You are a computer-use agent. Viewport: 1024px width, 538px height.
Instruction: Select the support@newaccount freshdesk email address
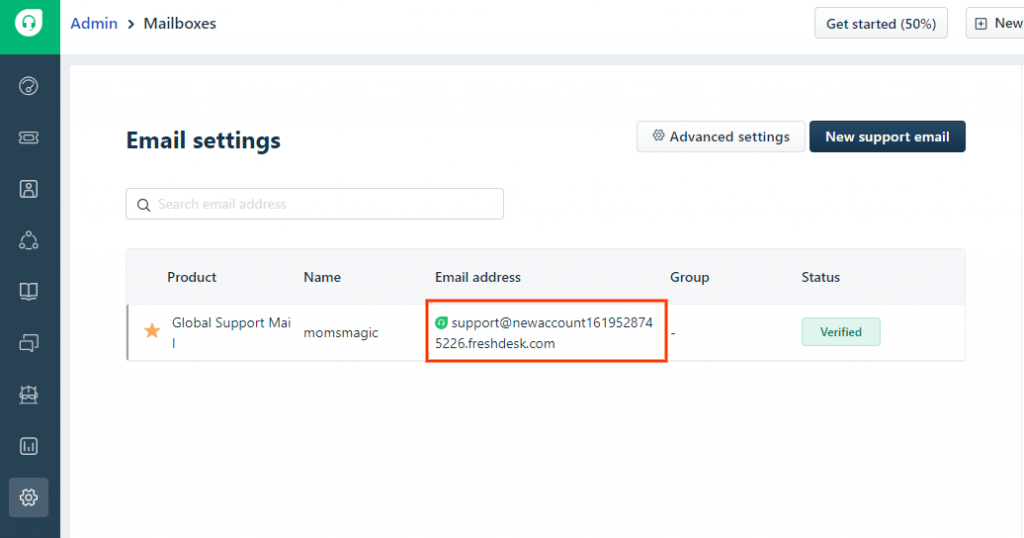click(544, 333)
